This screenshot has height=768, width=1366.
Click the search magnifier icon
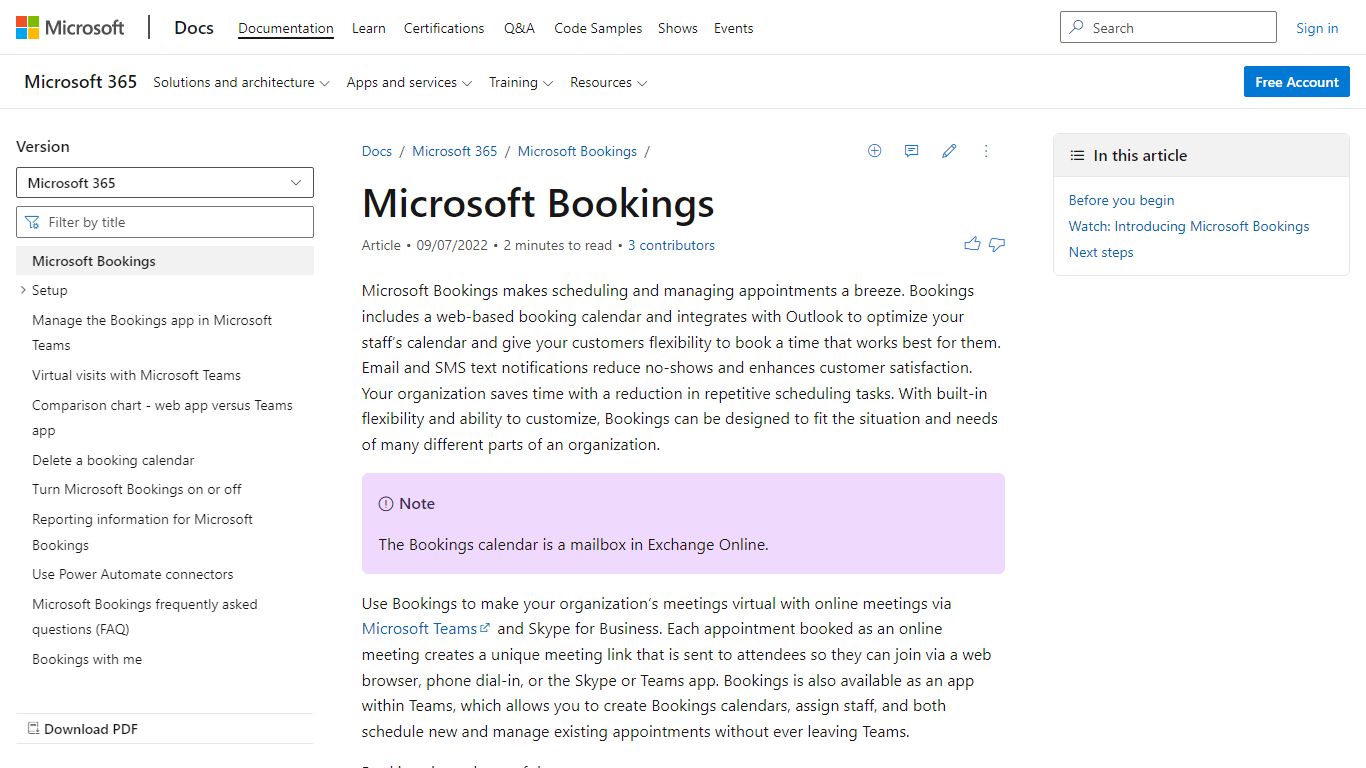1077,28
